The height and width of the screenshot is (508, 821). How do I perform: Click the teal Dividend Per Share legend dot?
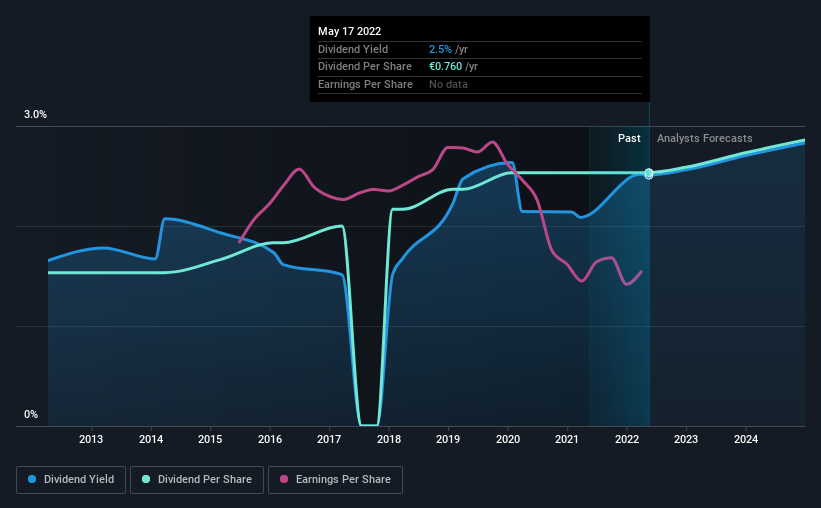(146, 479)
